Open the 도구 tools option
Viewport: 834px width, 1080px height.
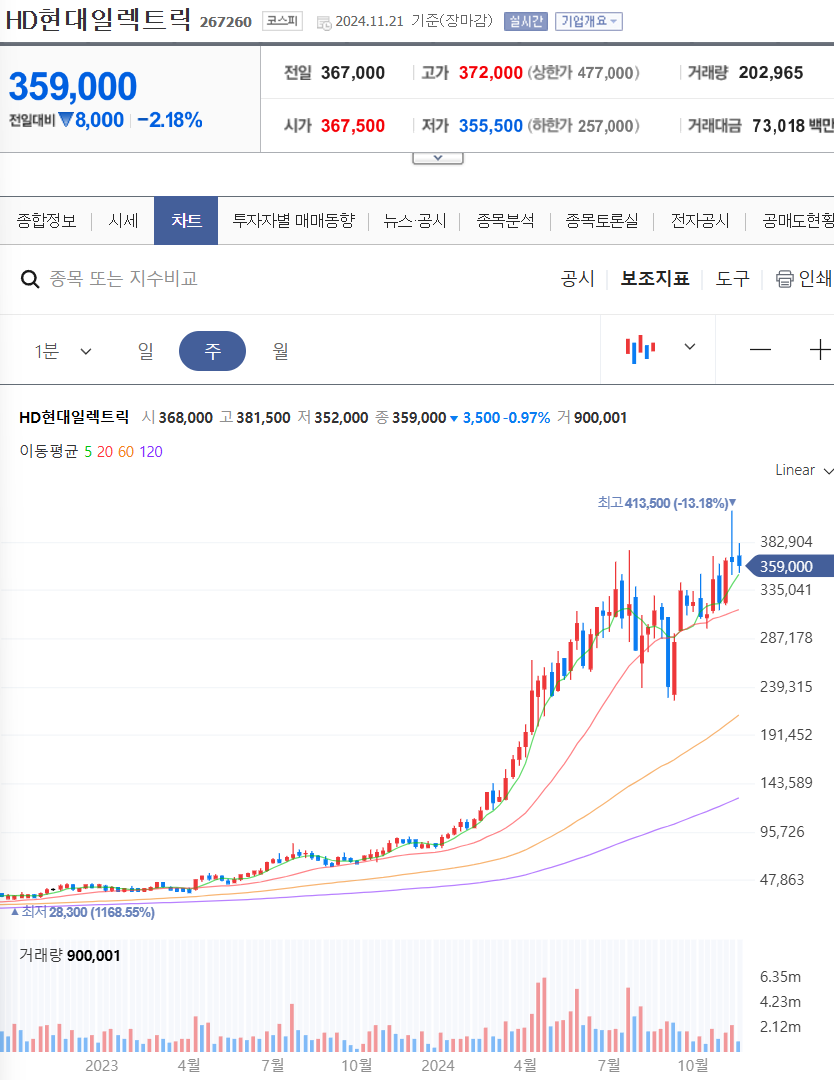[x=732, y=278]
